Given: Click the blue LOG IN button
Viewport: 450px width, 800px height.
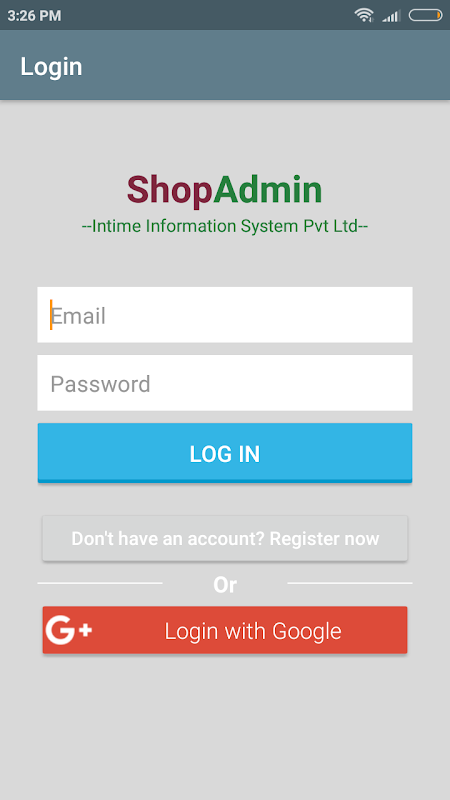Looking at the screenshot, I should pos(225,453).
